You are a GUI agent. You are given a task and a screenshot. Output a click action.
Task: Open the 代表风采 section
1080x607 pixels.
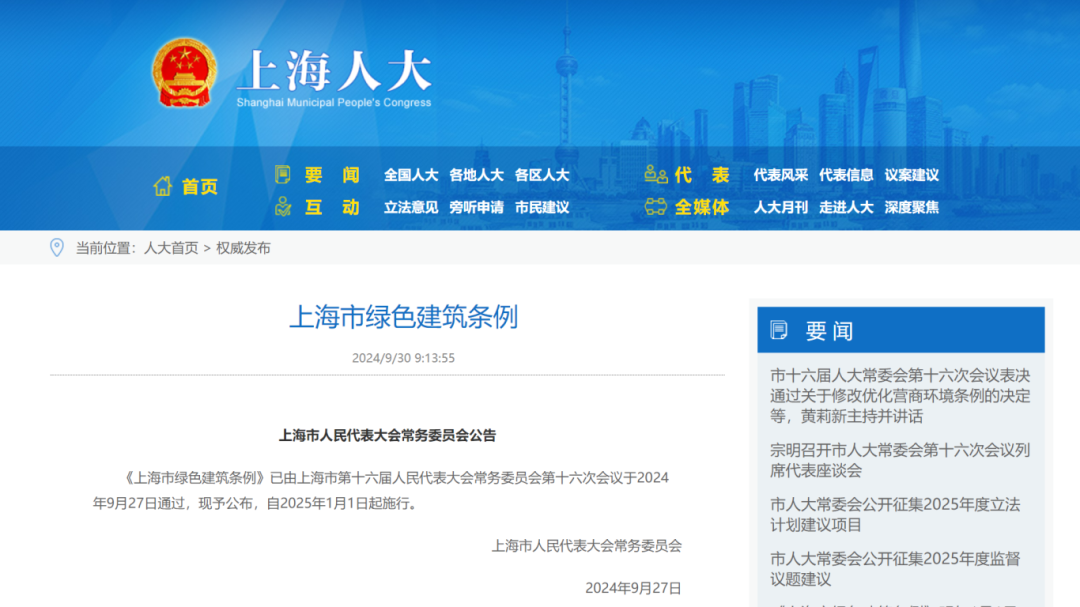point(781,174)
